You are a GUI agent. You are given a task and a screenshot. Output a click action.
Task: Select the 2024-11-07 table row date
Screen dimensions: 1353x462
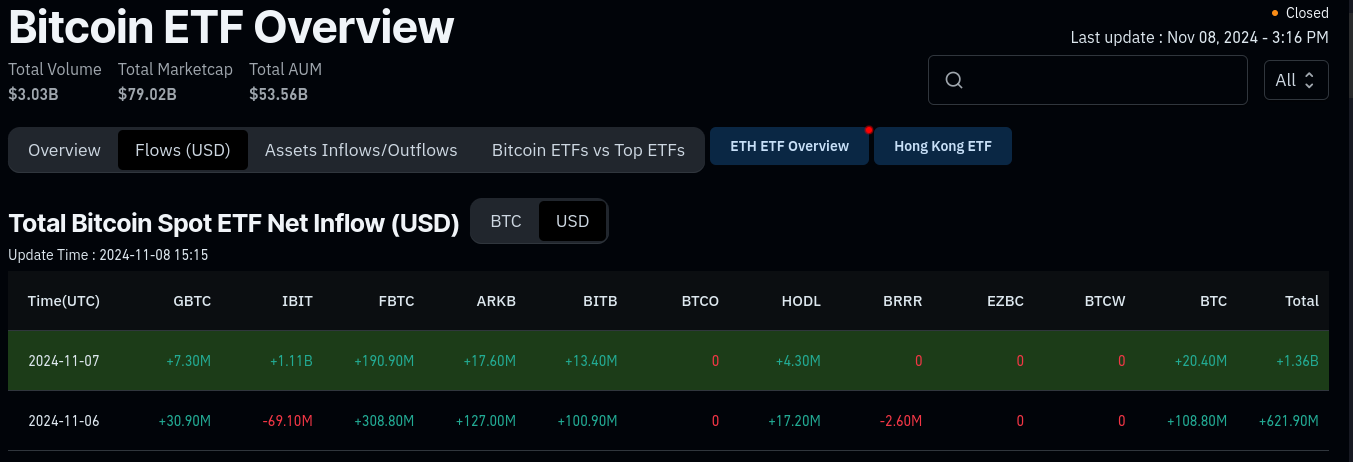(64, 361)
